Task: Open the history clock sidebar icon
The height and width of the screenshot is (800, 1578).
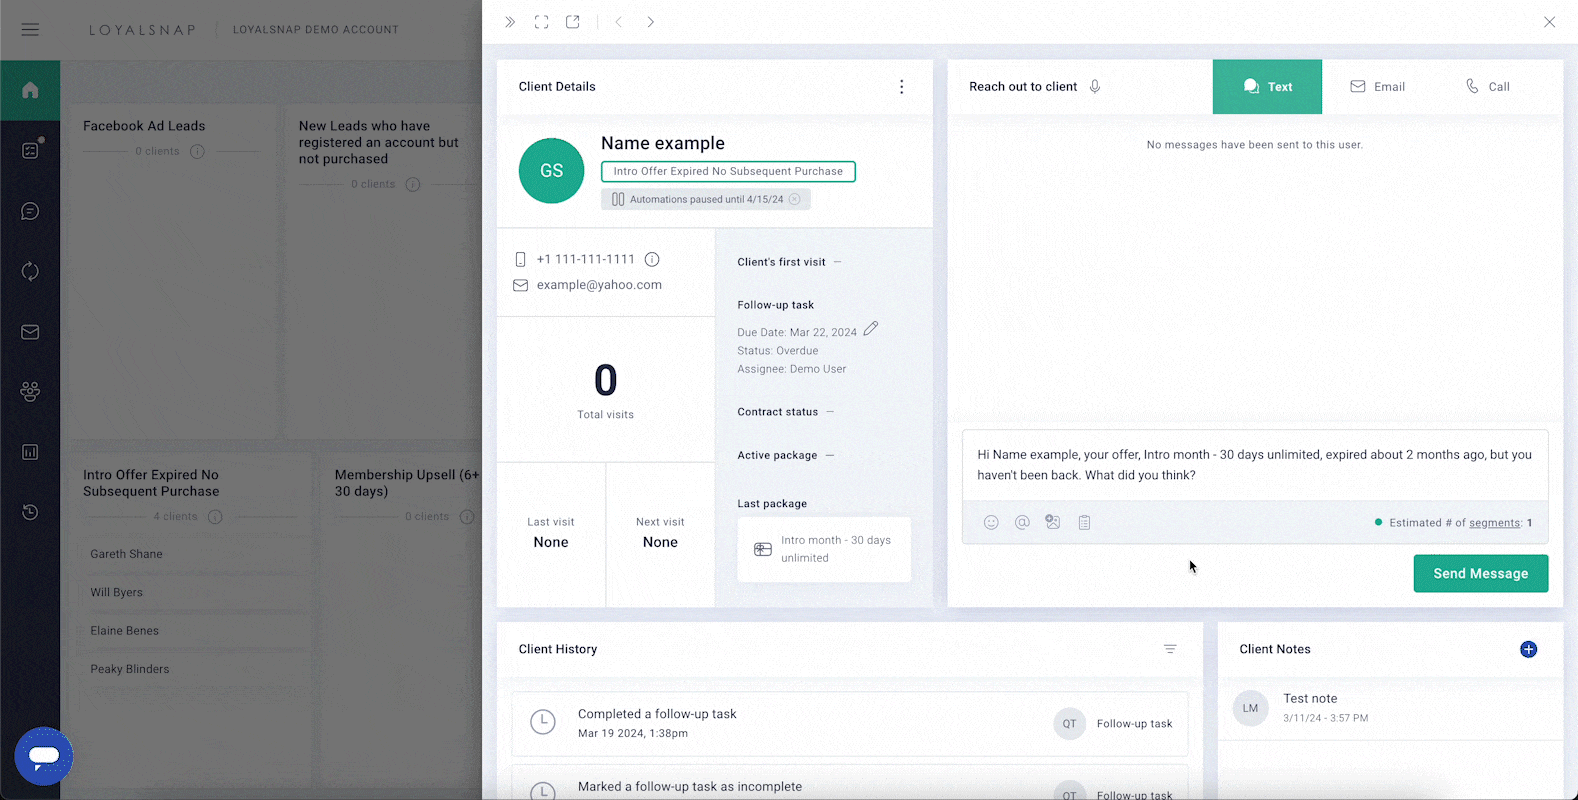Action: click(30, 512)
